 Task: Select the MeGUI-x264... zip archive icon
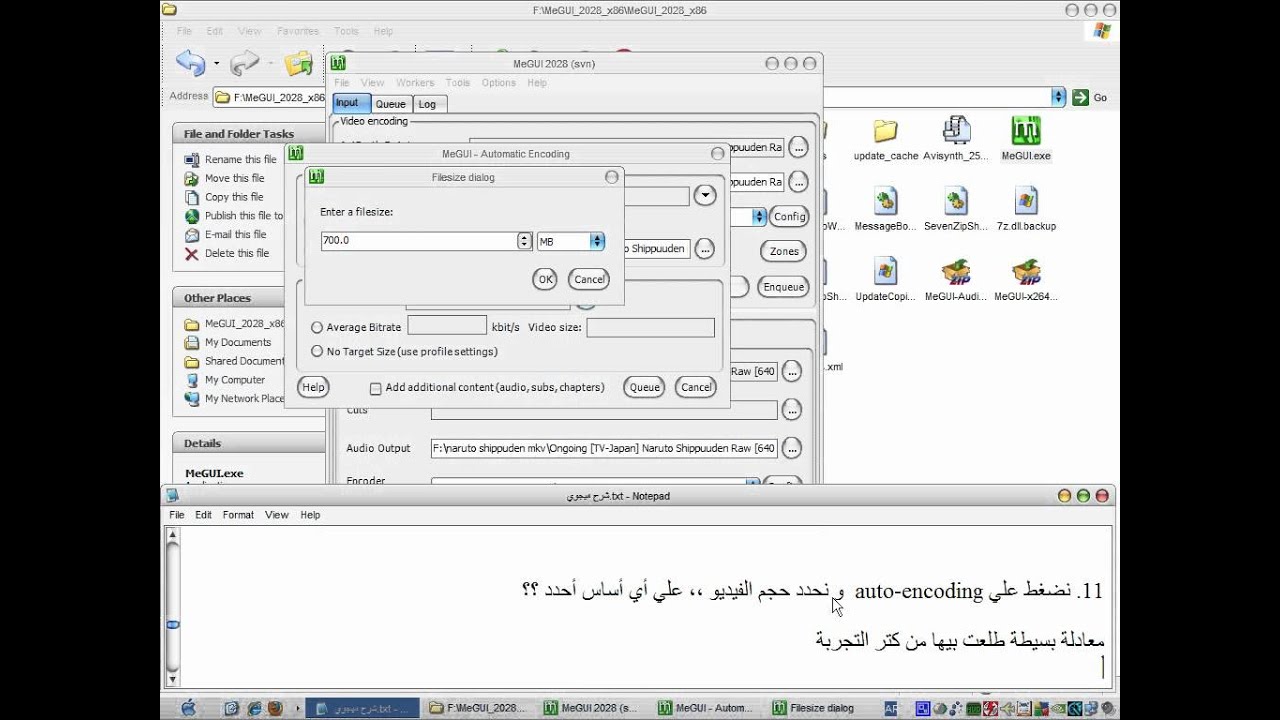tap(1026, 271)
